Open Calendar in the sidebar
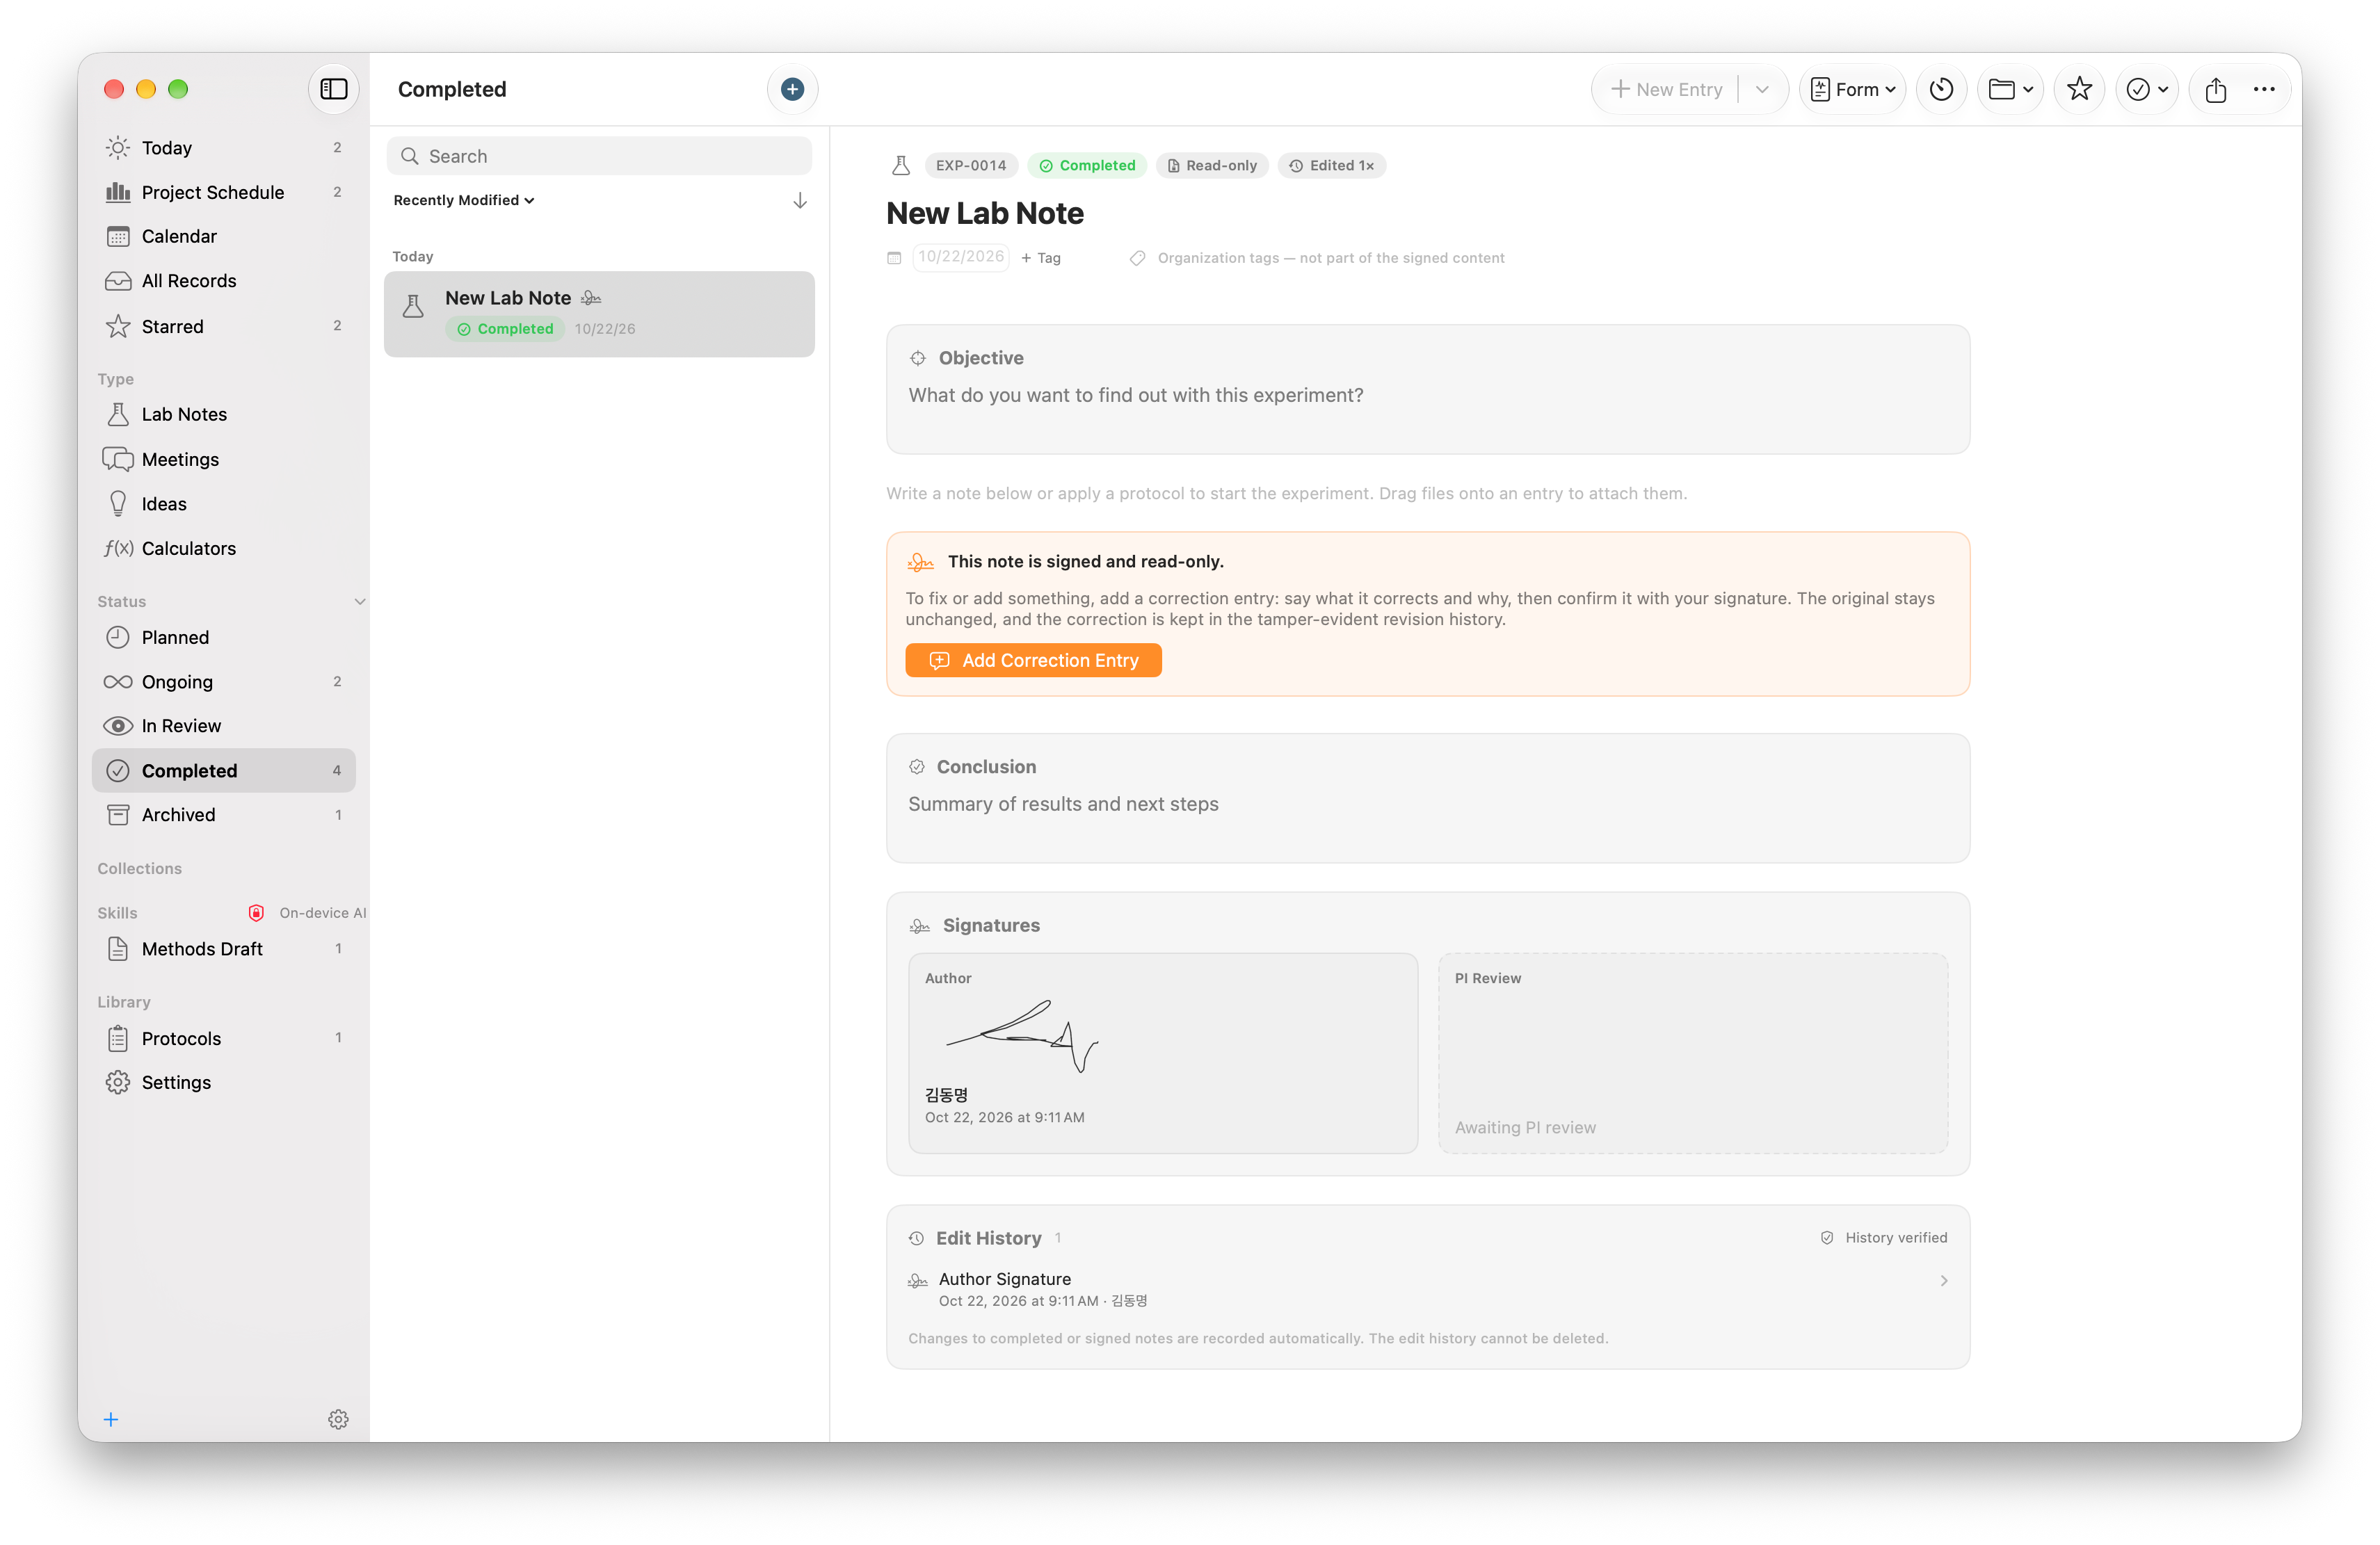The width and height of the screenshot is (2380, 1545). 224,236
